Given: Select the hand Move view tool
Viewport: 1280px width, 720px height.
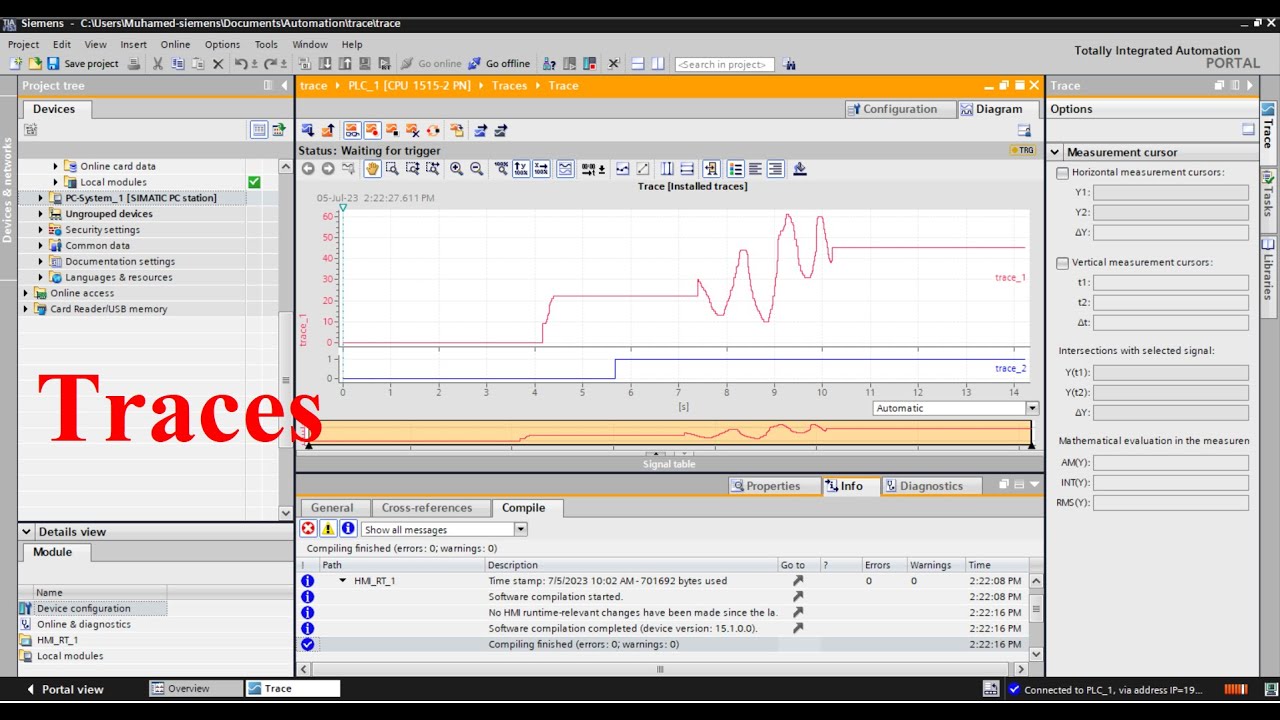Looking at the screenshot, I should [372, 169].
